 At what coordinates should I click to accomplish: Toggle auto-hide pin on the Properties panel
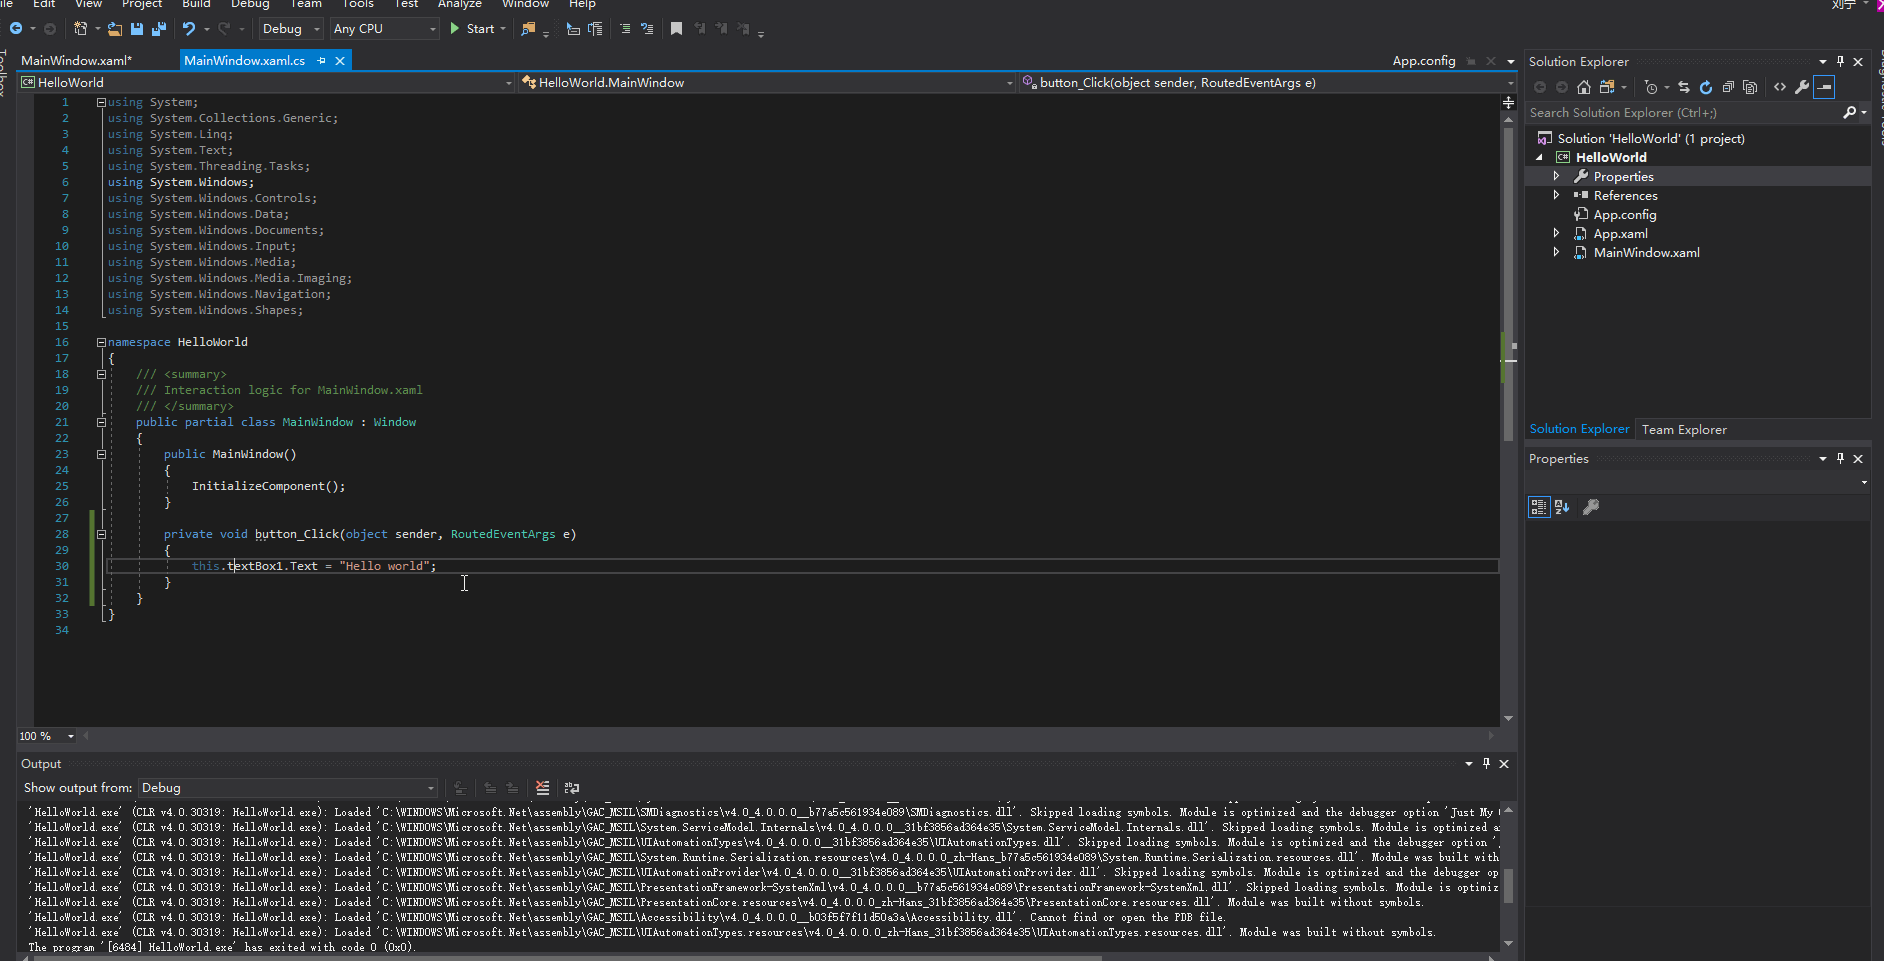coord(1840,459)
